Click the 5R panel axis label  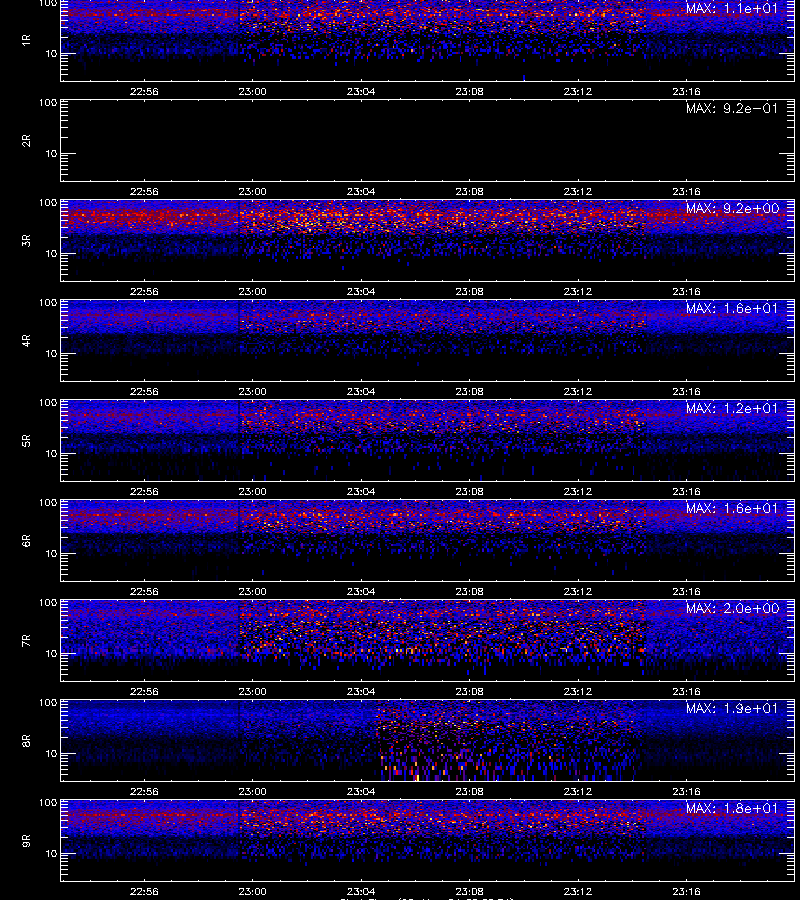point(26,441)
